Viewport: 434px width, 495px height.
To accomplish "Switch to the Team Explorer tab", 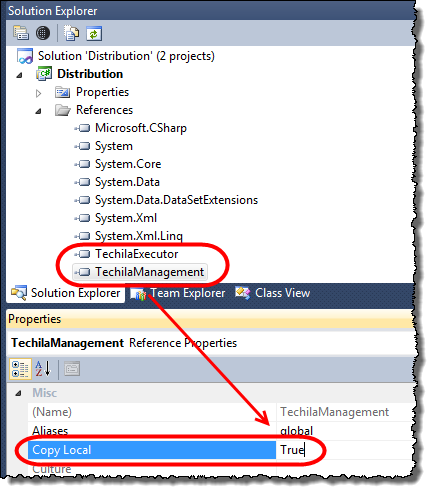I will (178, 293).
